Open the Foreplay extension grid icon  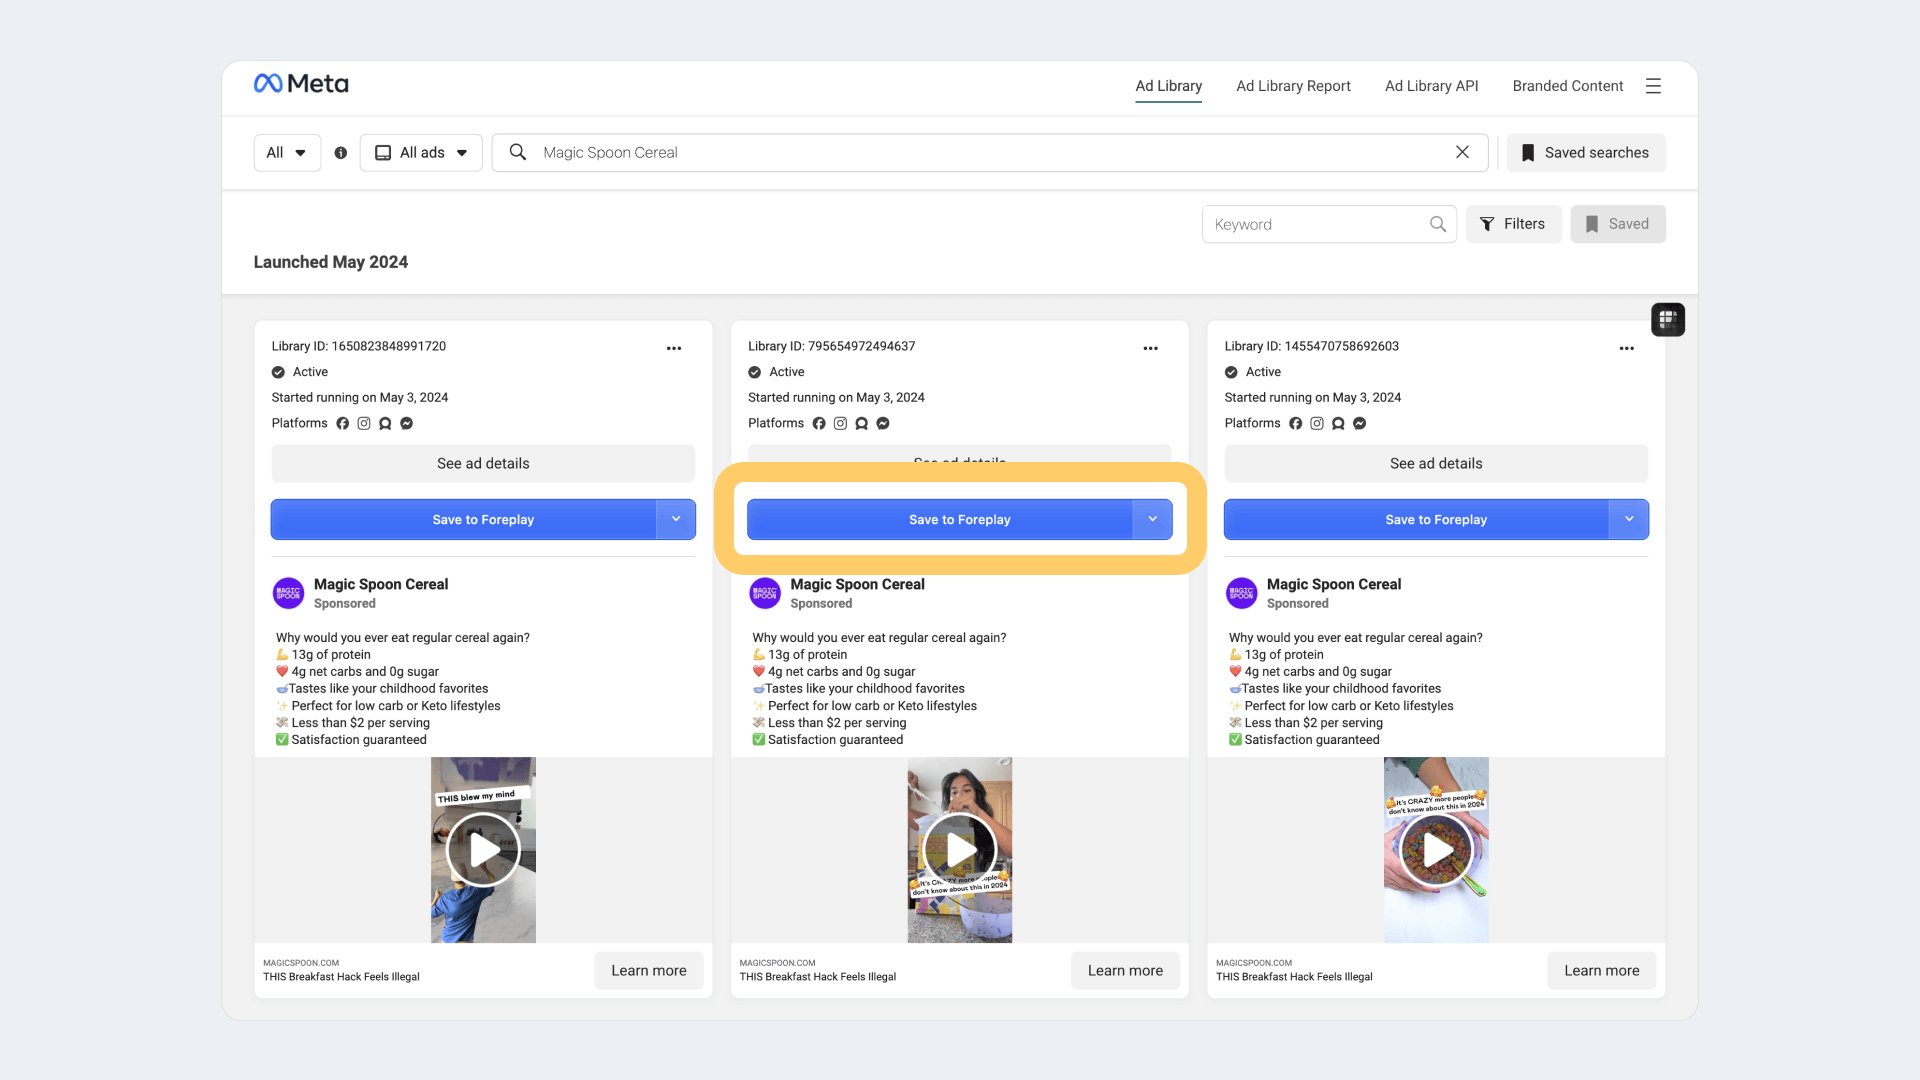(1667, 319)
